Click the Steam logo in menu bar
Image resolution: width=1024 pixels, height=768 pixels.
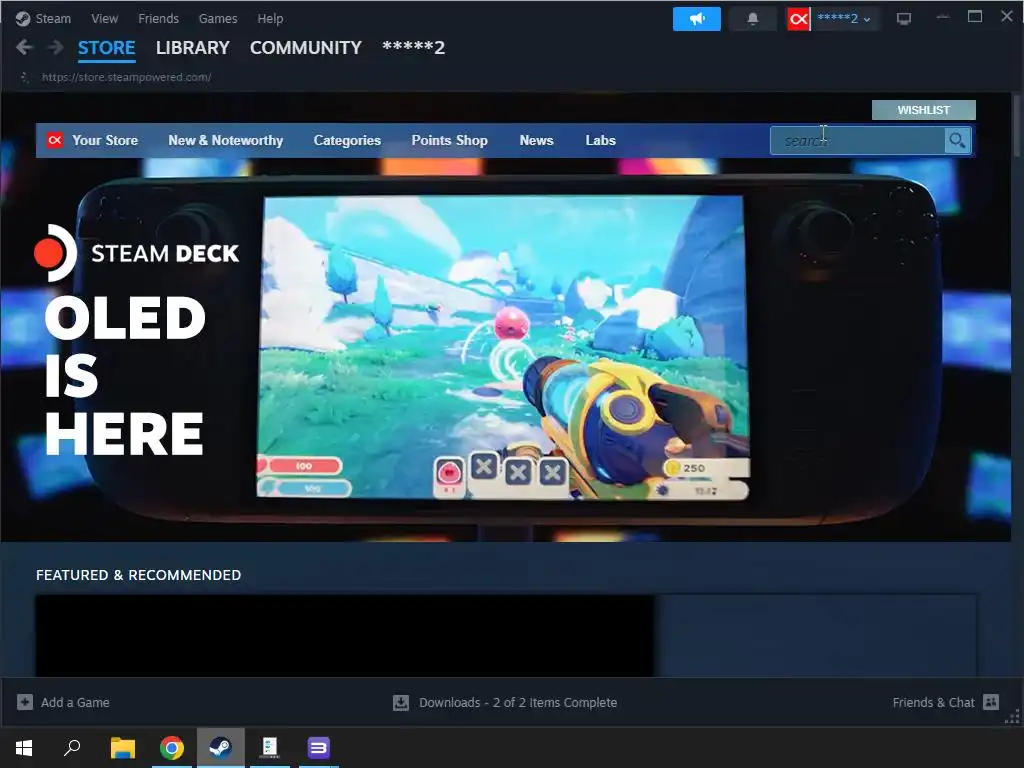(x=23, y=18)
